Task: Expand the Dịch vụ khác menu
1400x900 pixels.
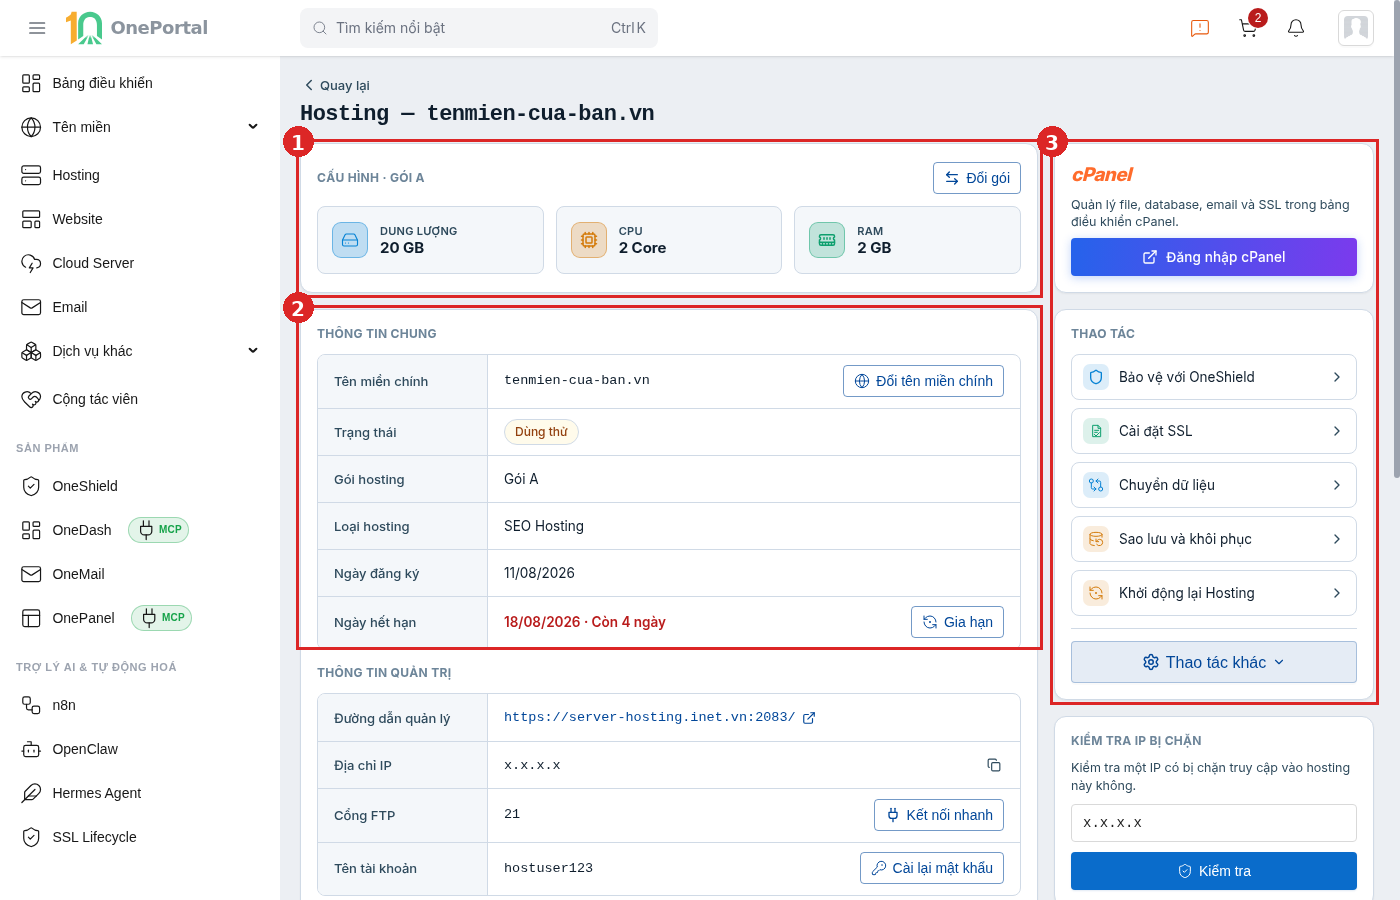Action: (x=140, y=351)
